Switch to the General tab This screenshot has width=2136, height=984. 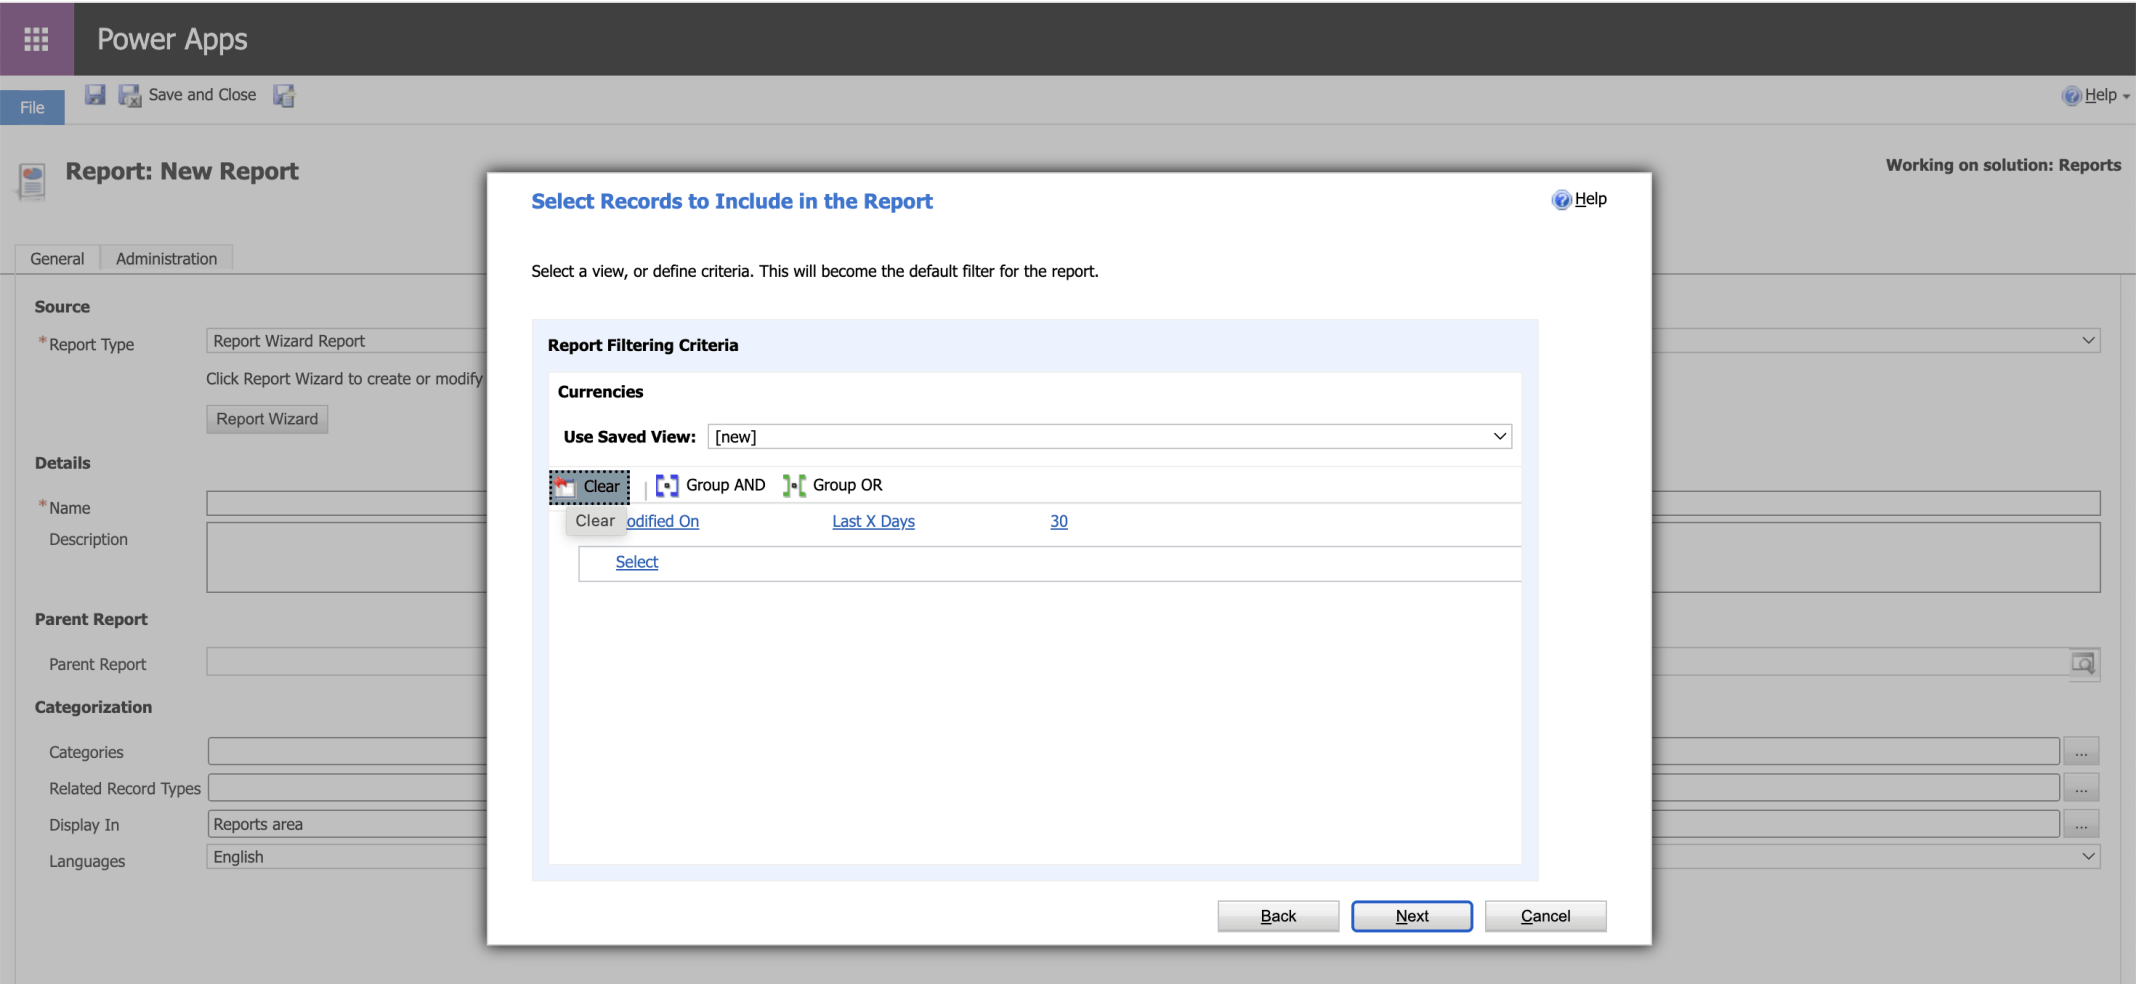tap(57, 259)
